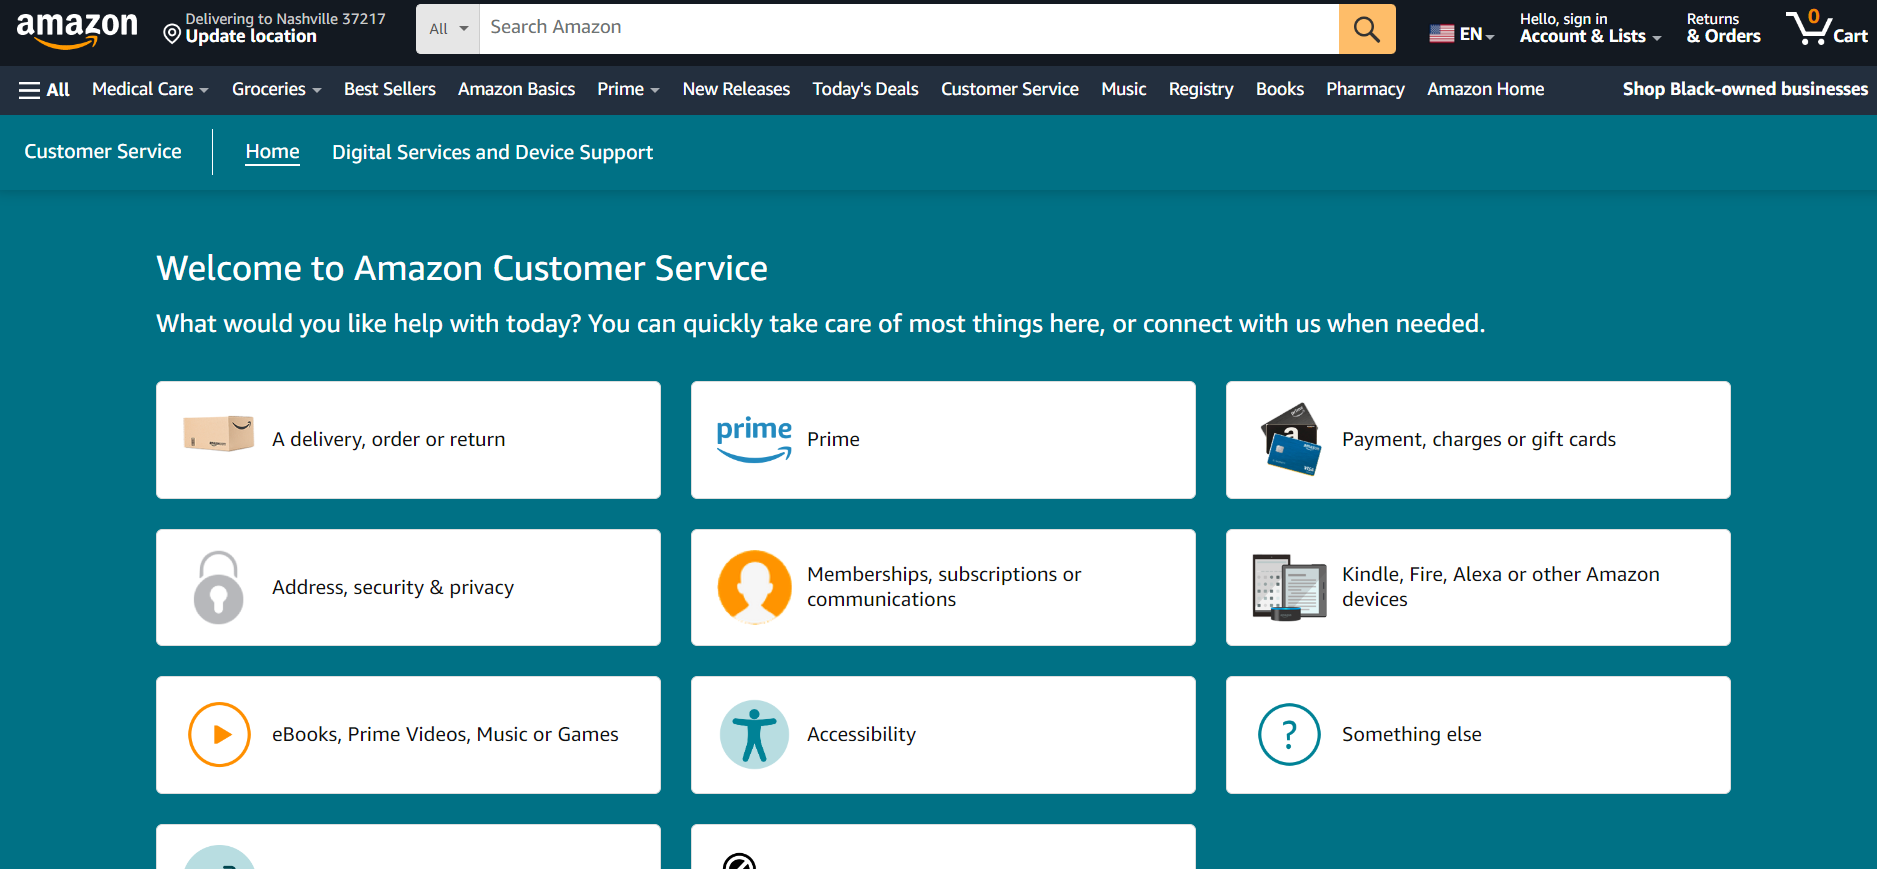Open Amazon Basics in nav bar

point(516,89)
